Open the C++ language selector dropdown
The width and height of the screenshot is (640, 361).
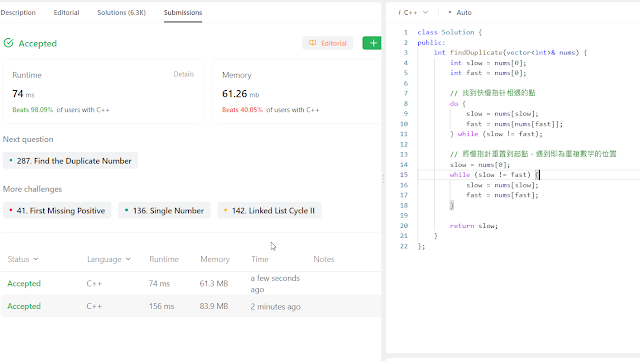413,13
